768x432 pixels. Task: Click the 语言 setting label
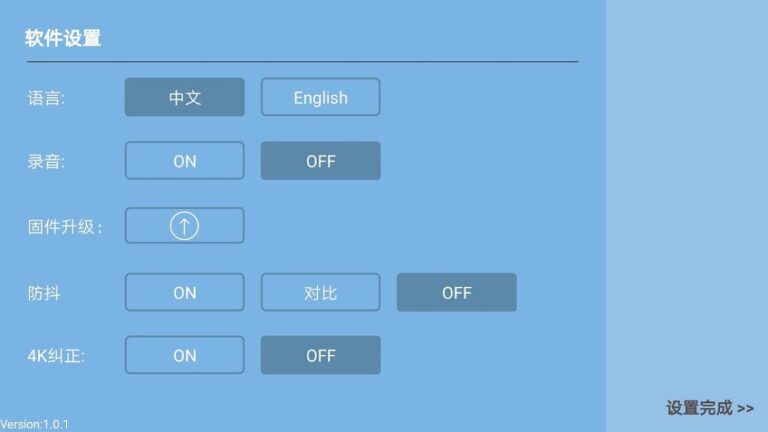[46, 98]
